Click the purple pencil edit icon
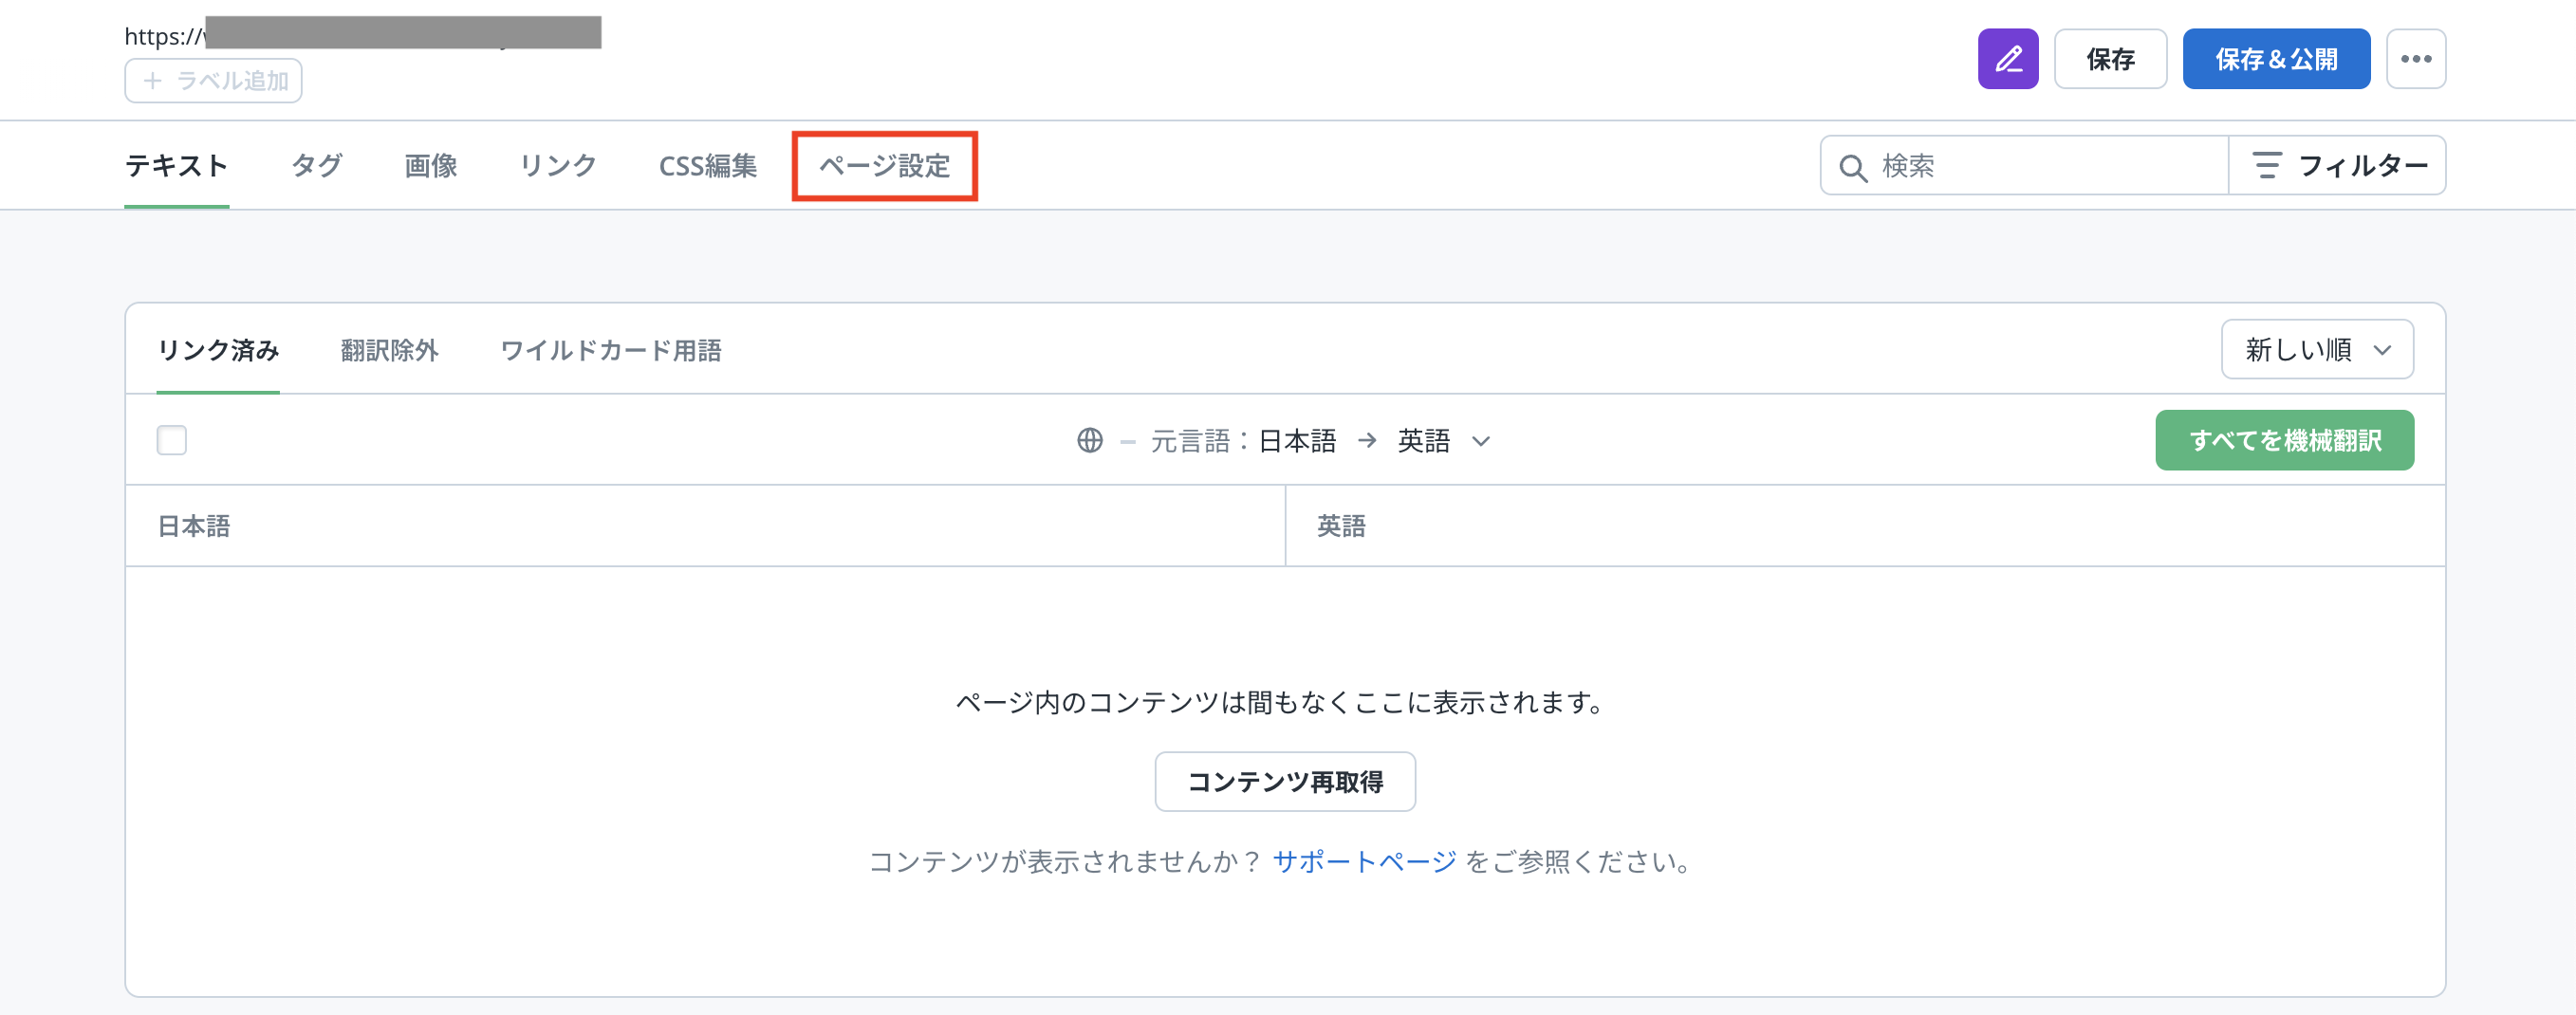2576x1015 pixels. (2007, 59)
